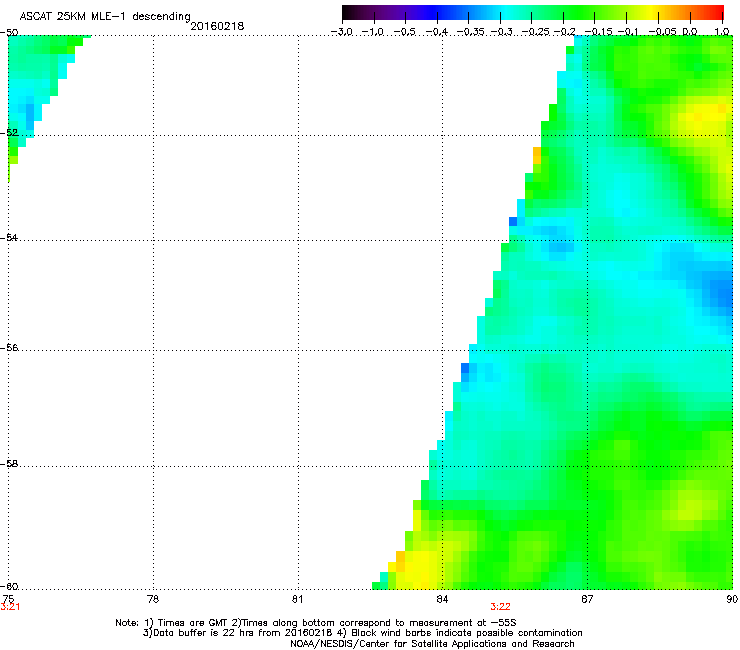Click the -0.3 colorbar label

[502, 32]
